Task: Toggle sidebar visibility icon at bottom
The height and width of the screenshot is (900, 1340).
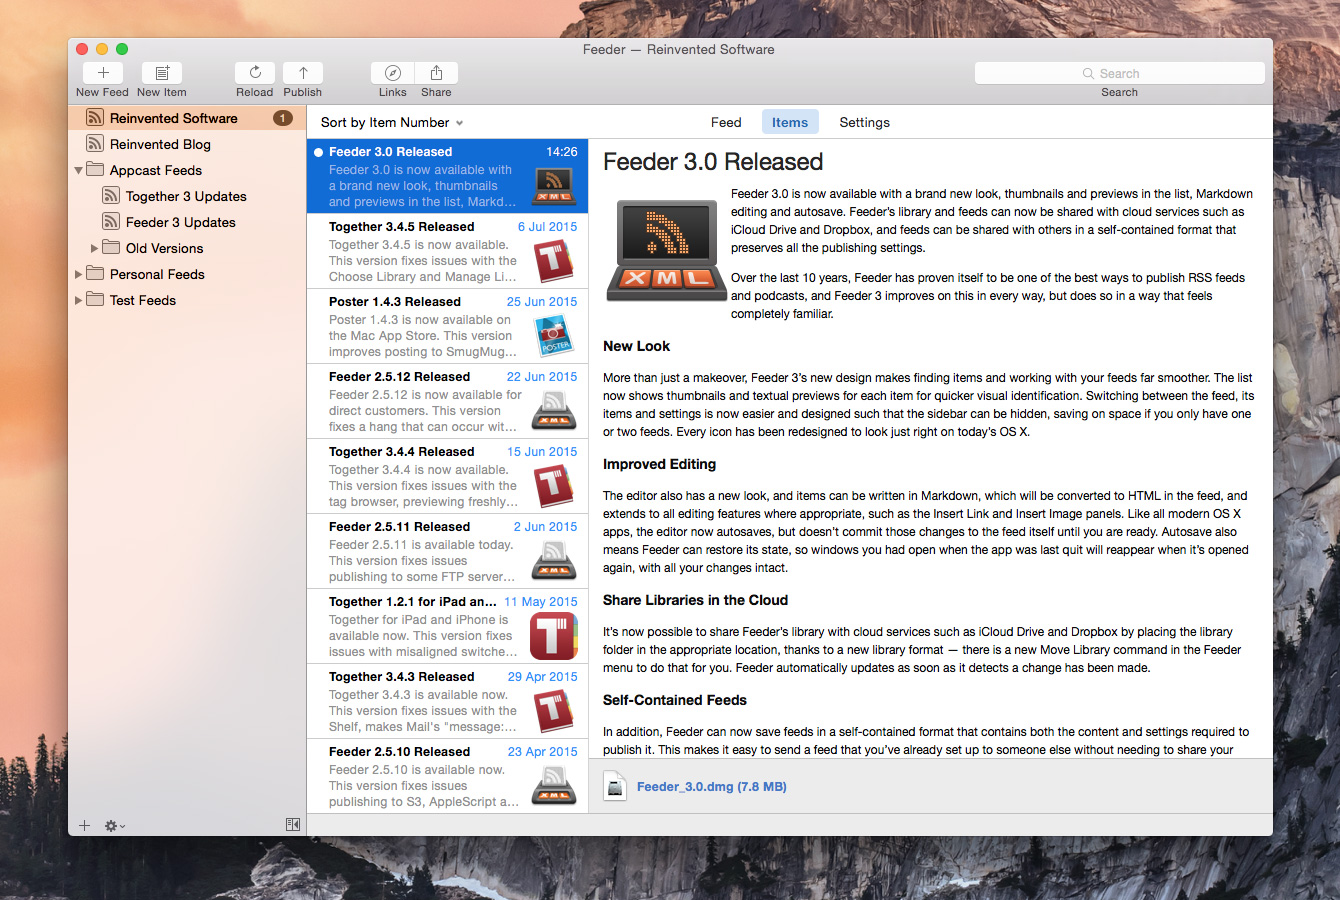Action: click(x=293, y=824)
